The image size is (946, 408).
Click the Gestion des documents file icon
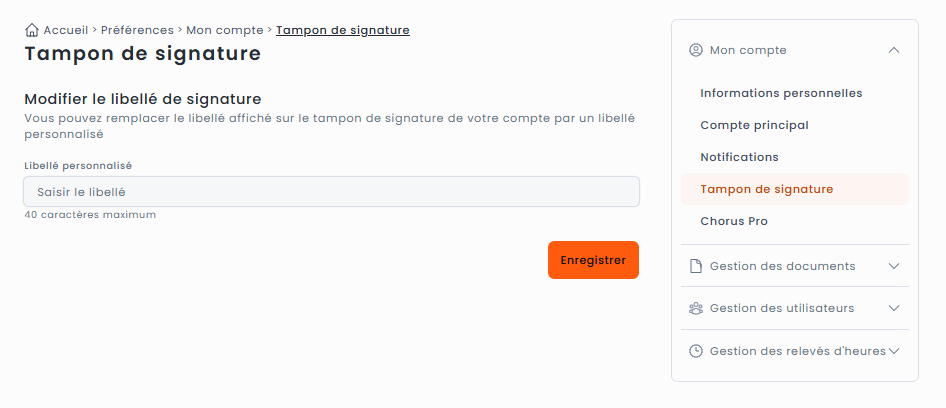click(x=696, y=266)
